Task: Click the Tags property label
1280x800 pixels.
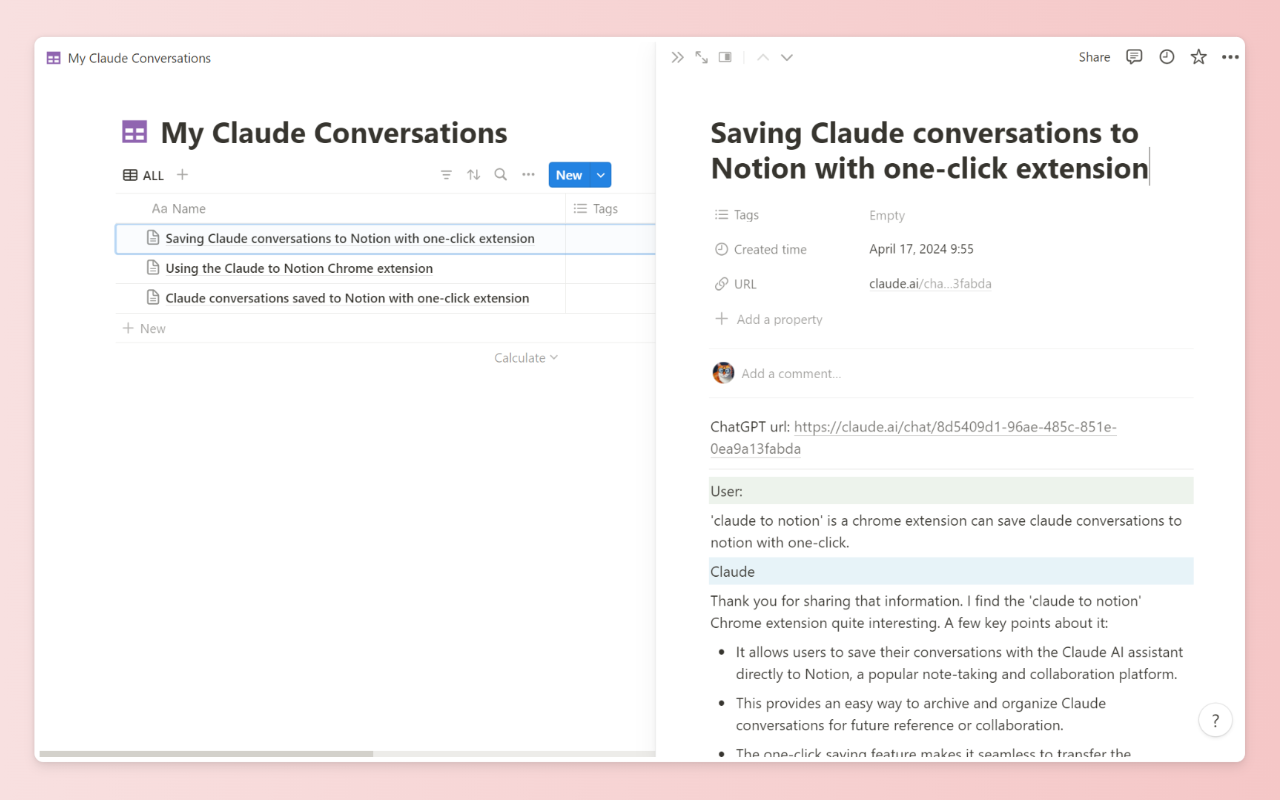Action: click(x=737, y=215)
